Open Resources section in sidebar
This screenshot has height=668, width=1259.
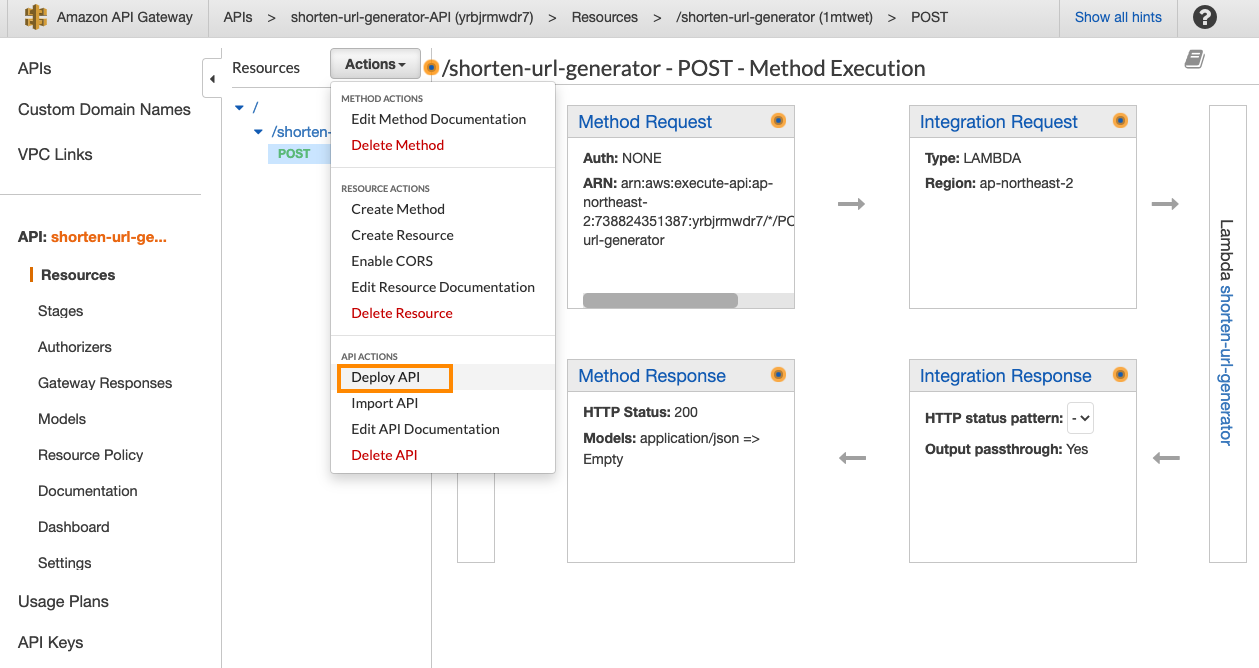78,275
